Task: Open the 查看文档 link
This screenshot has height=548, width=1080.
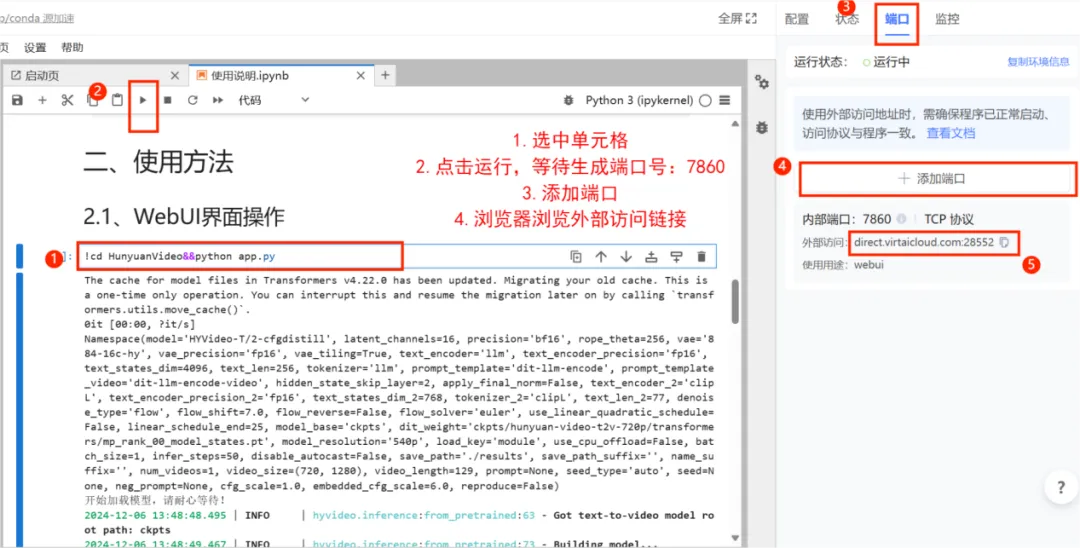Action: tap(951, 134)
